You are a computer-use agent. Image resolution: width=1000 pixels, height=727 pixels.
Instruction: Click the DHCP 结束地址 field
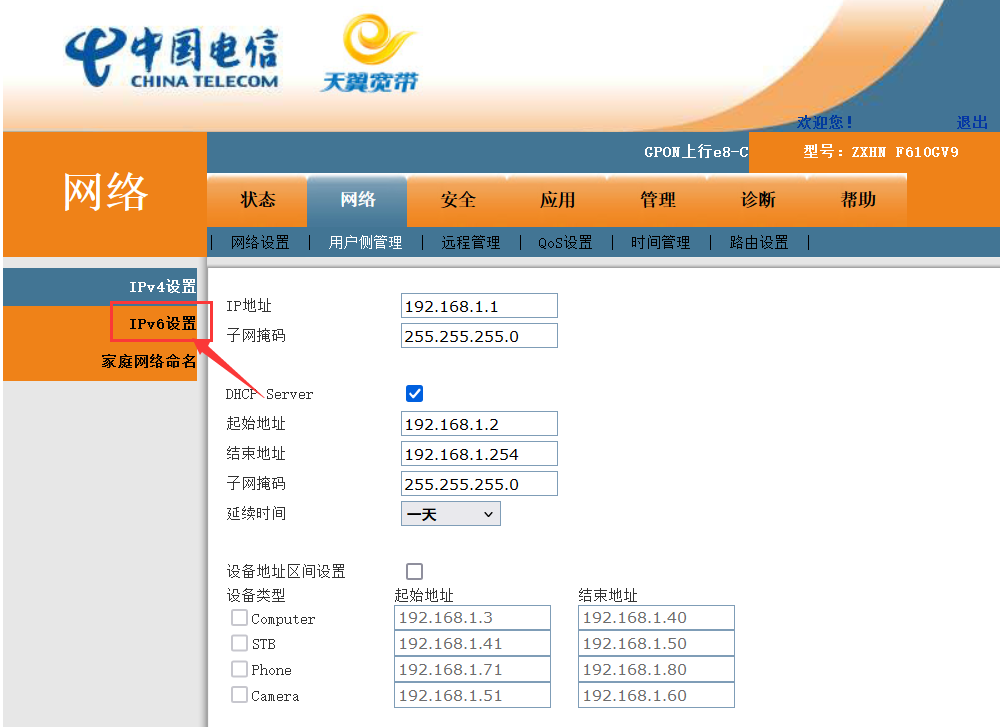pos(480,454)
